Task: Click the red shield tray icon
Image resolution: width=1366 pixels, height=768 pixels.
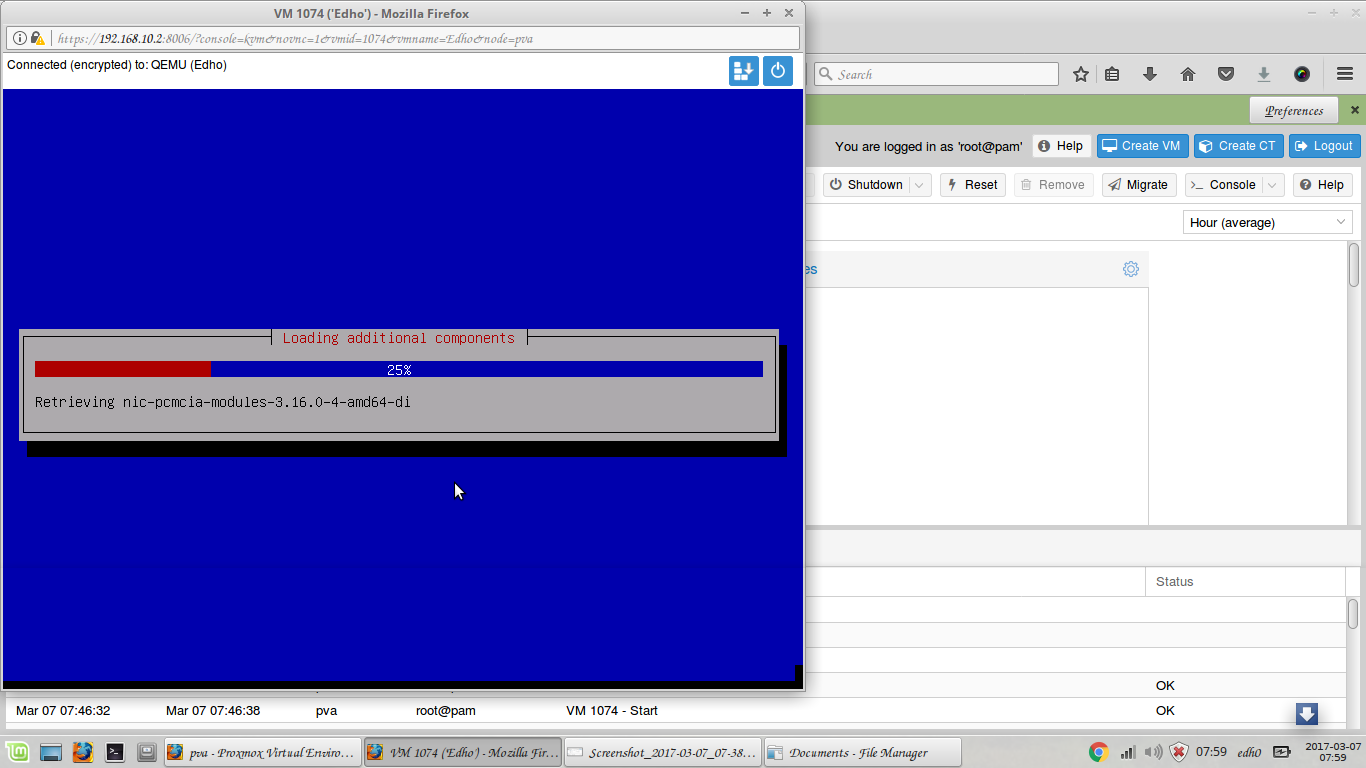Action: pyautogui.click(x=1179, y=752)
